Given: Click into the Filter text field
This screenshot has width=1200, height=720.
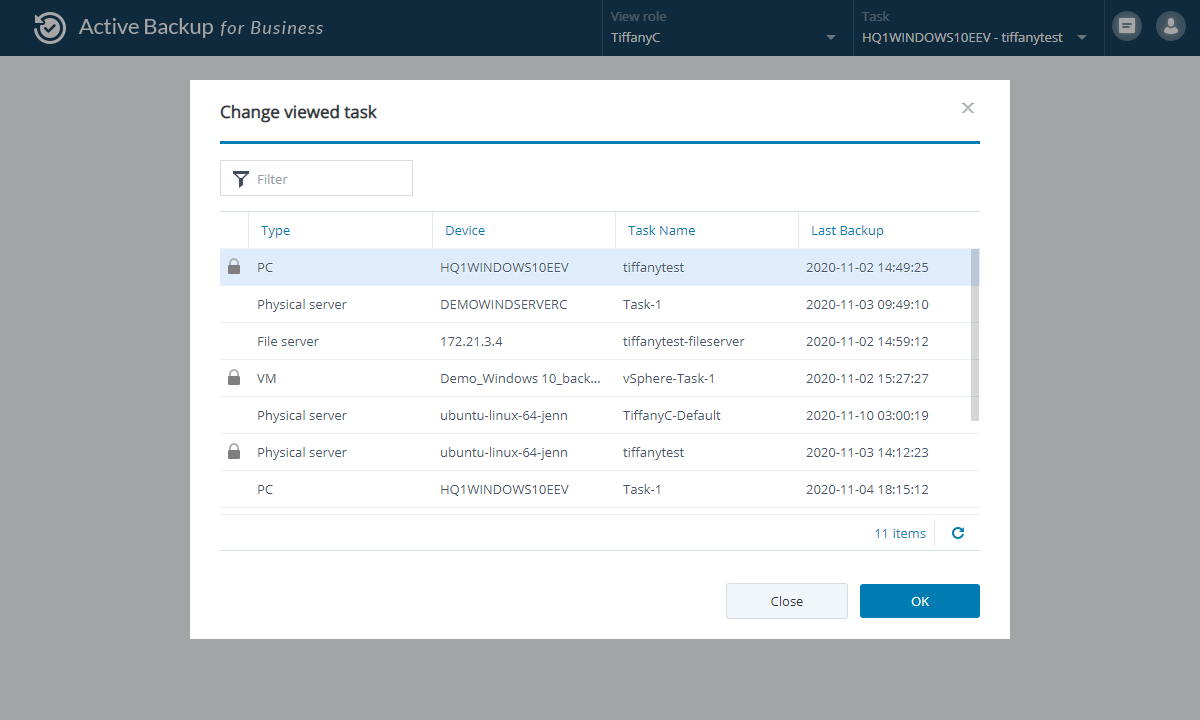Looking at the screenshot, I should tap(330, 179).
